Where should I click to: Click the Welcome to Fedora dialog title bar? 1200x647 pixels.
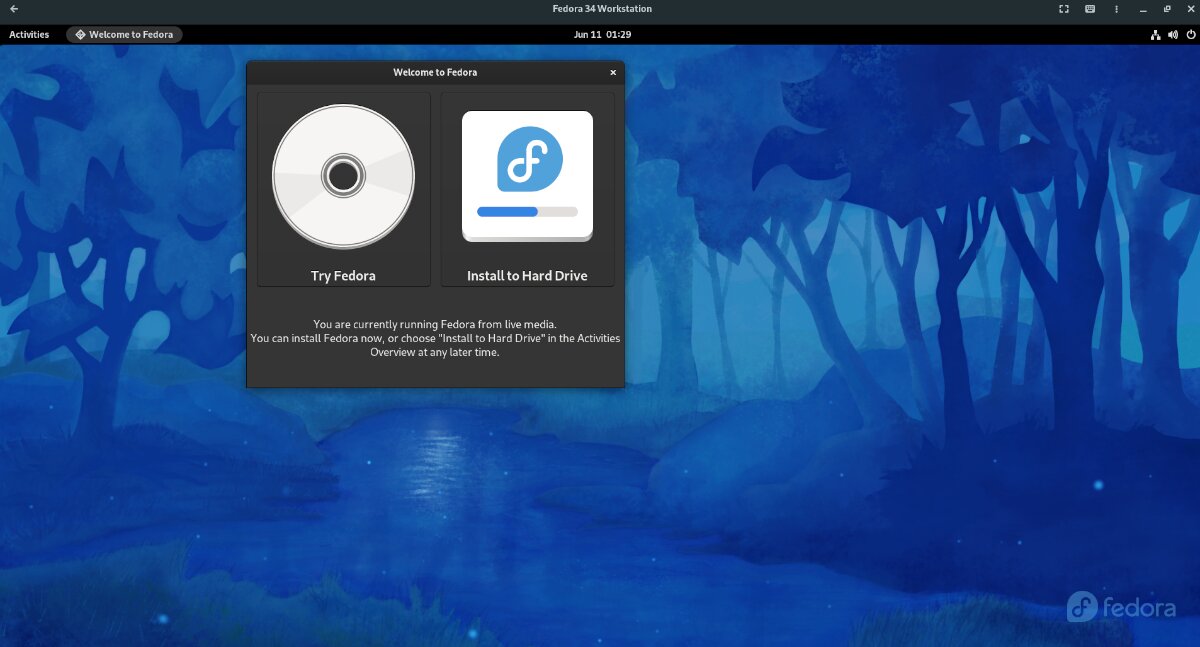pyautogui.click(x=434, y=73)
